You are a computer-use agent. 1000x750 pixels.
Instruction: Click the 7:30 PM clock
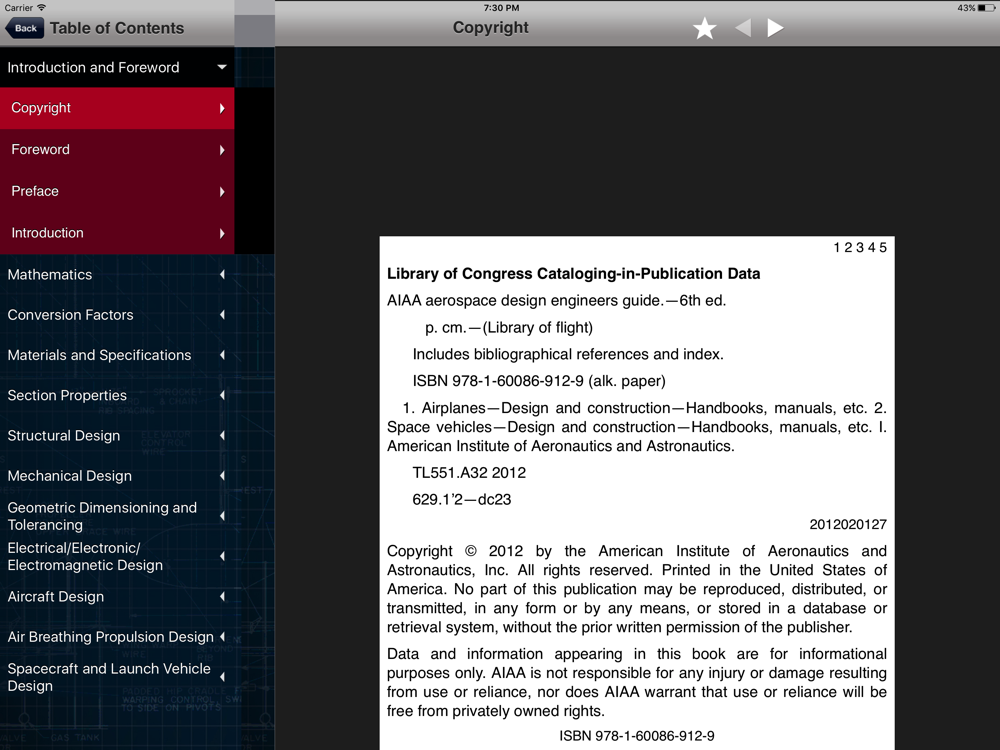pyautogui.click(x=501, y=8)
